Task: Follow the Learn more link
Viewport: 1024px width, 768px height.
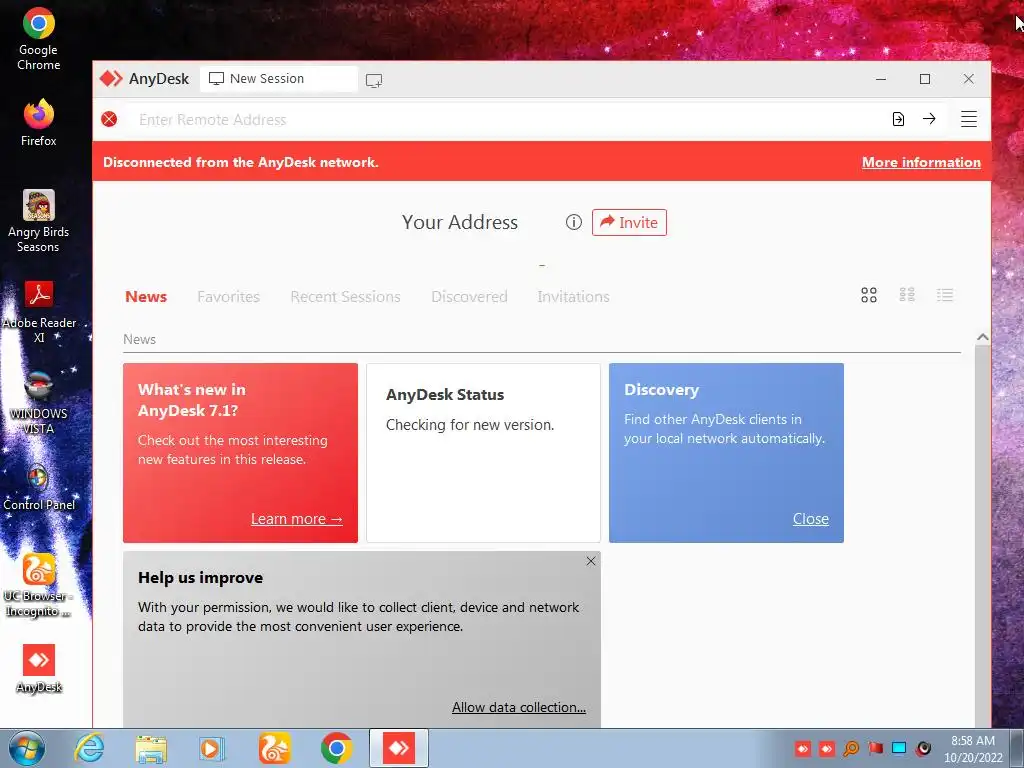Action: pyautogui.click(x=296, y=519)
